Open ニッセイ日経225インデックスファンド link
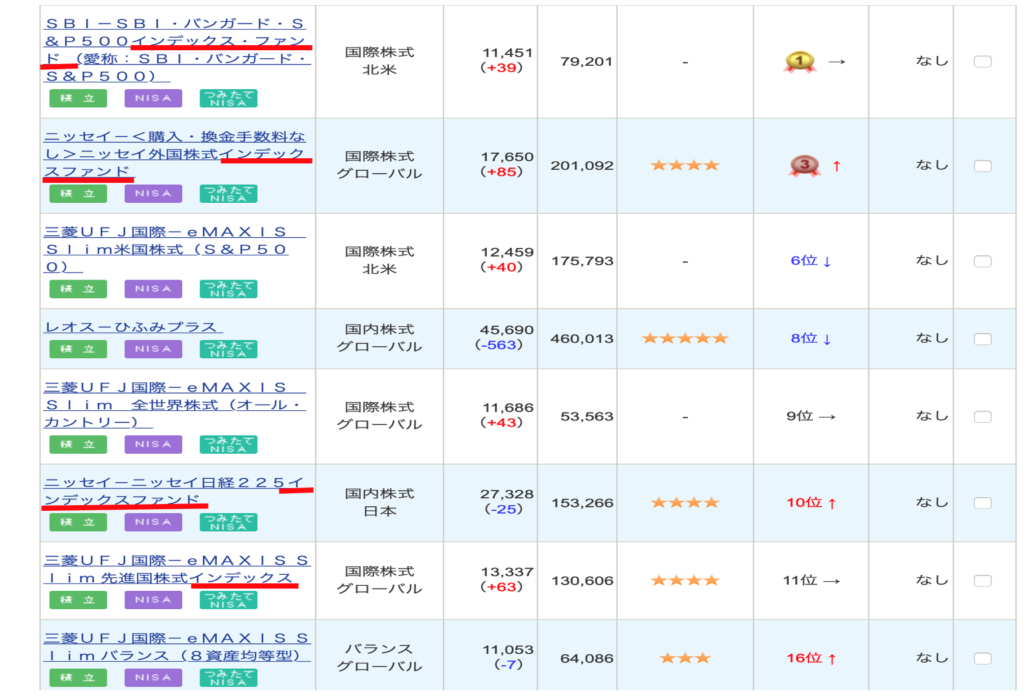 pos(174,491)
